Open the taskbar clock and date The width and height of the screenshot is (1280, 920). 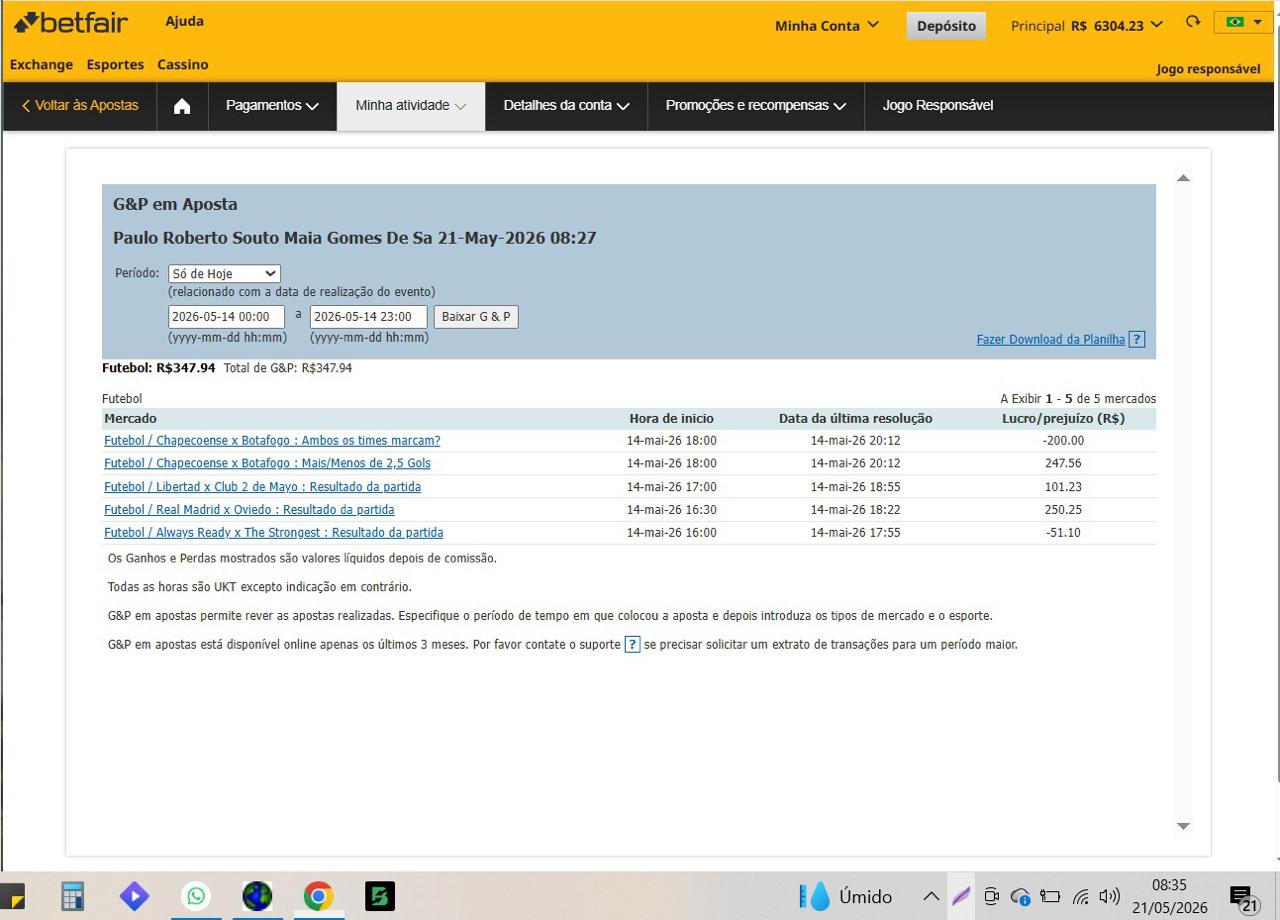[x=1169, y=896]
